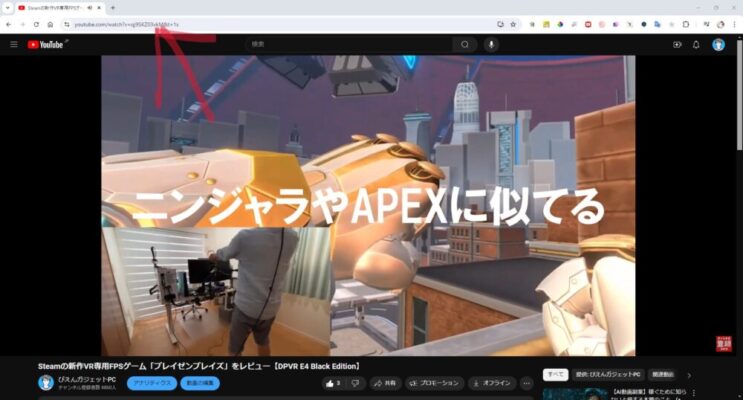Open the AI video recommendation thumbnail
The width and height of the screenshot is (743, 400).
pos(575,394)
